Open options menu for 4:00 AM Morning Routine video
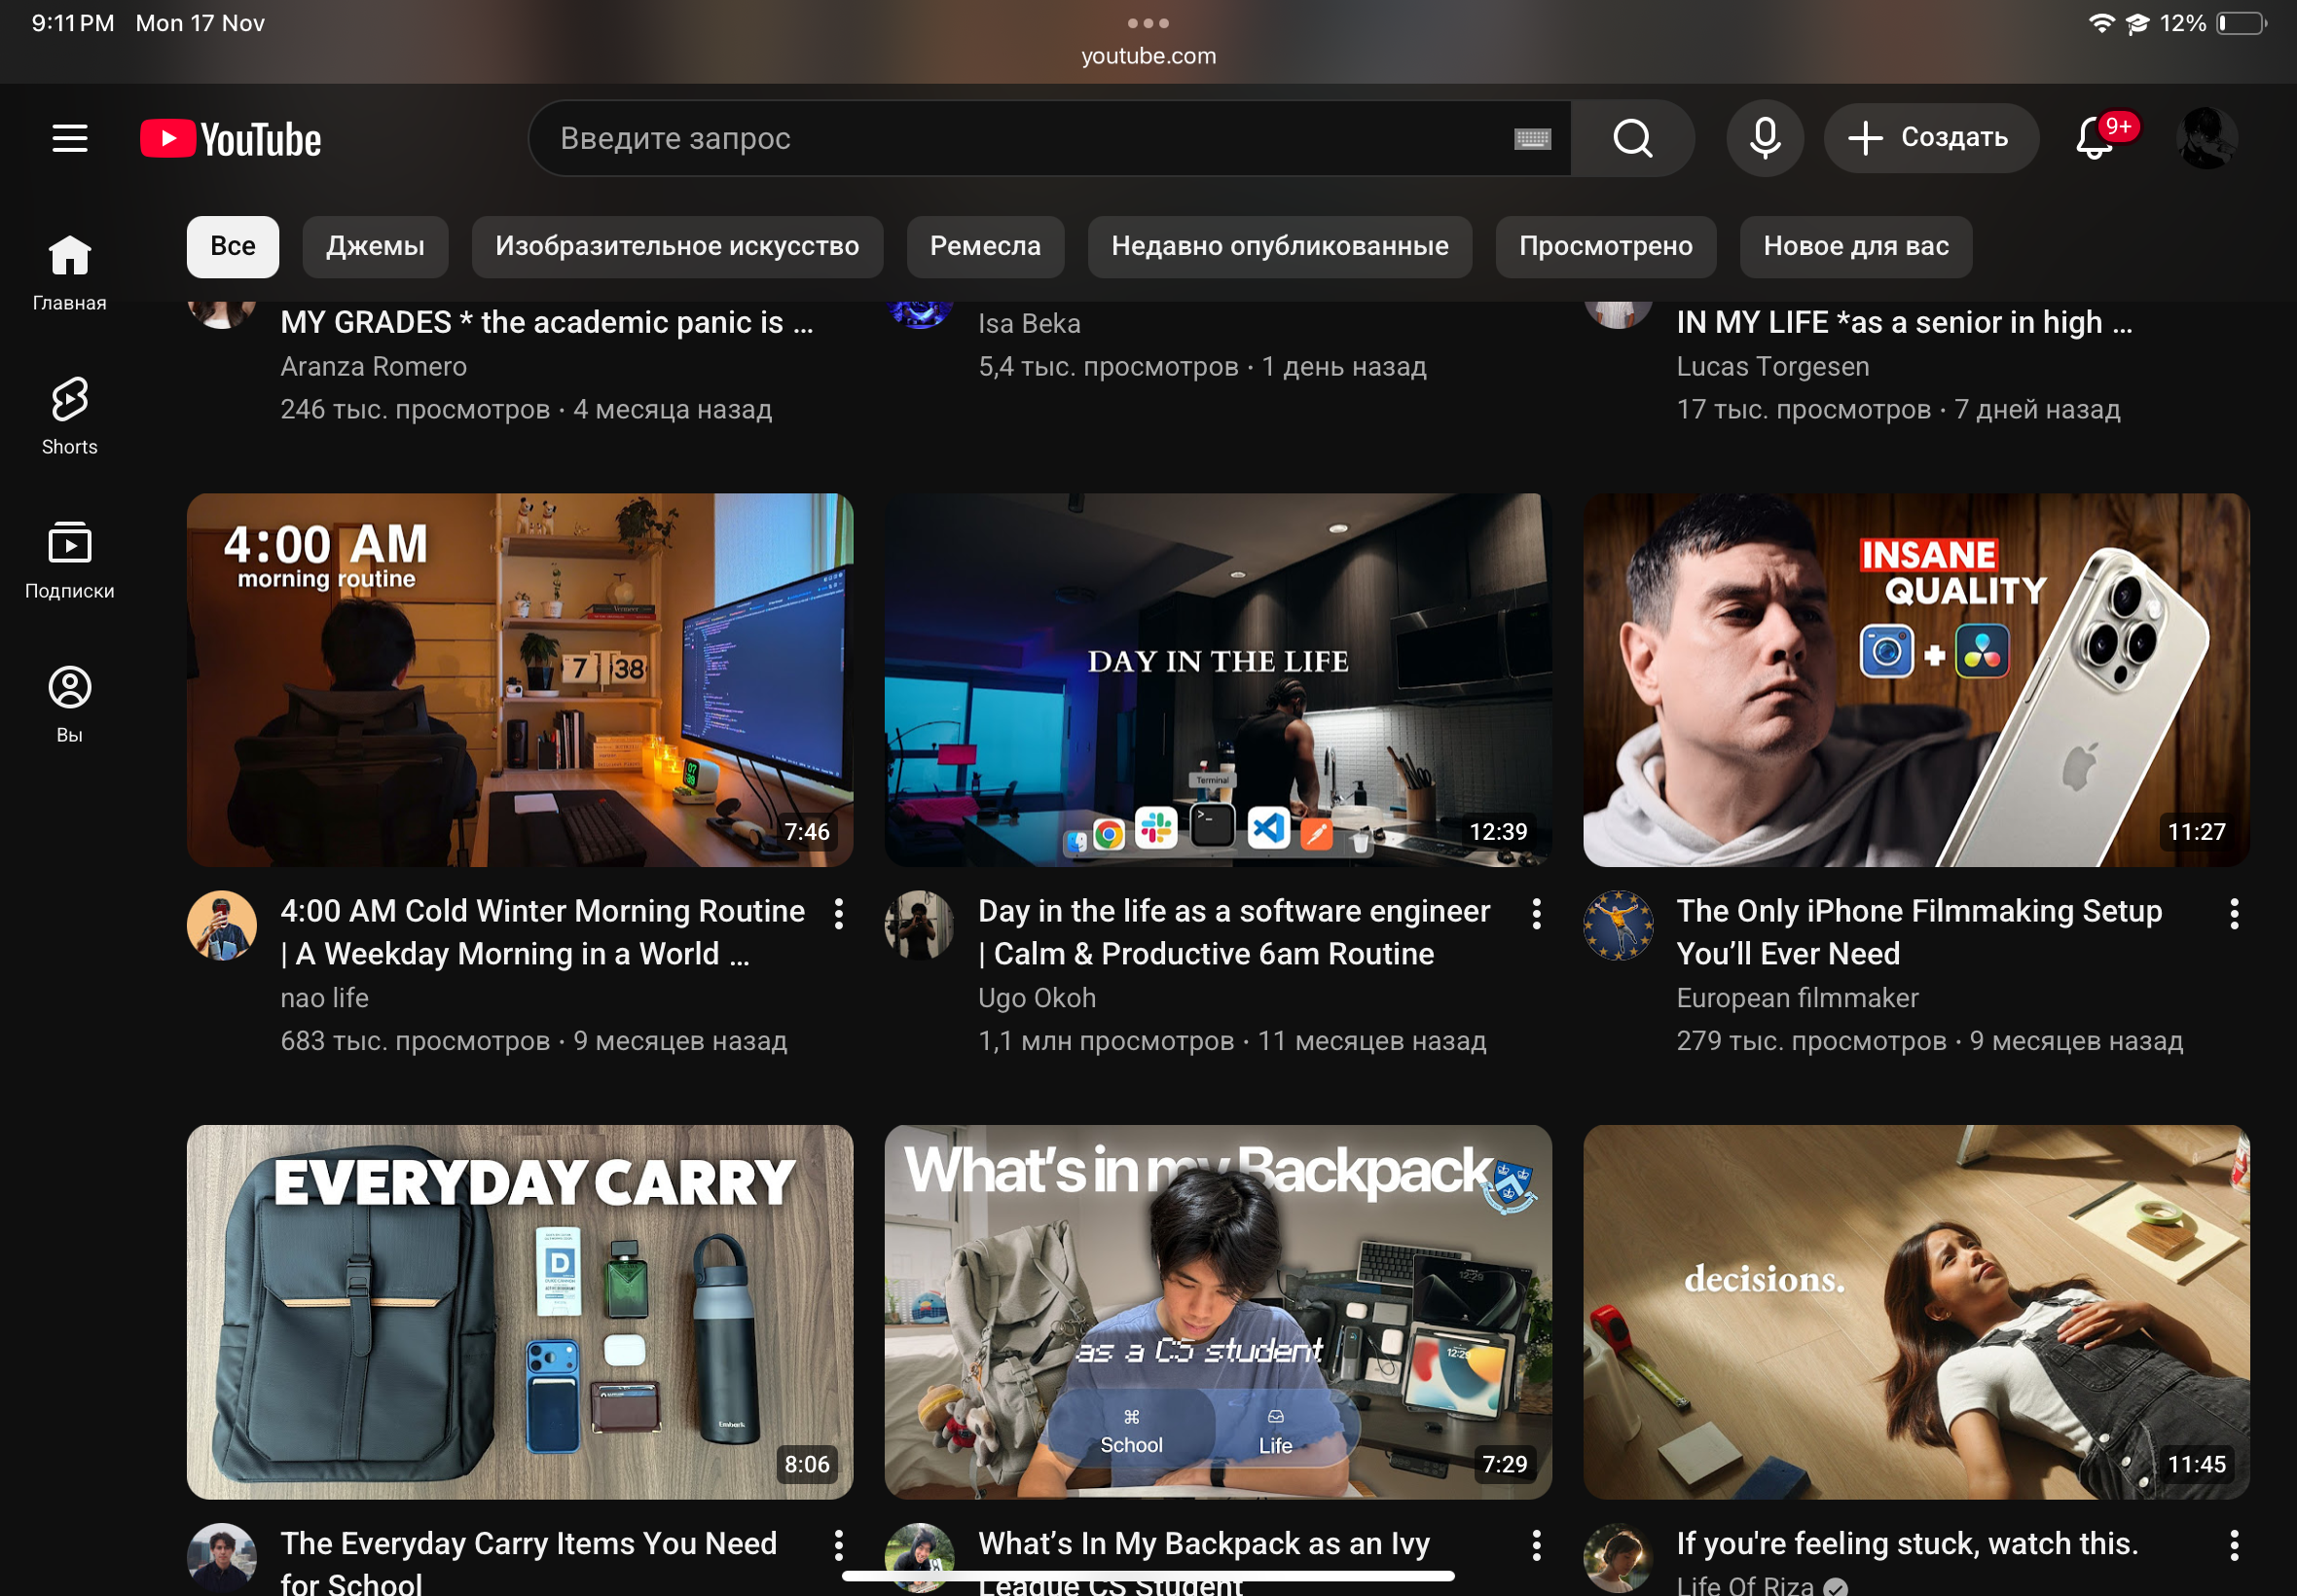Image resolution: width=2297 pixels, height=1596 pixels. (x=838, y=913)
